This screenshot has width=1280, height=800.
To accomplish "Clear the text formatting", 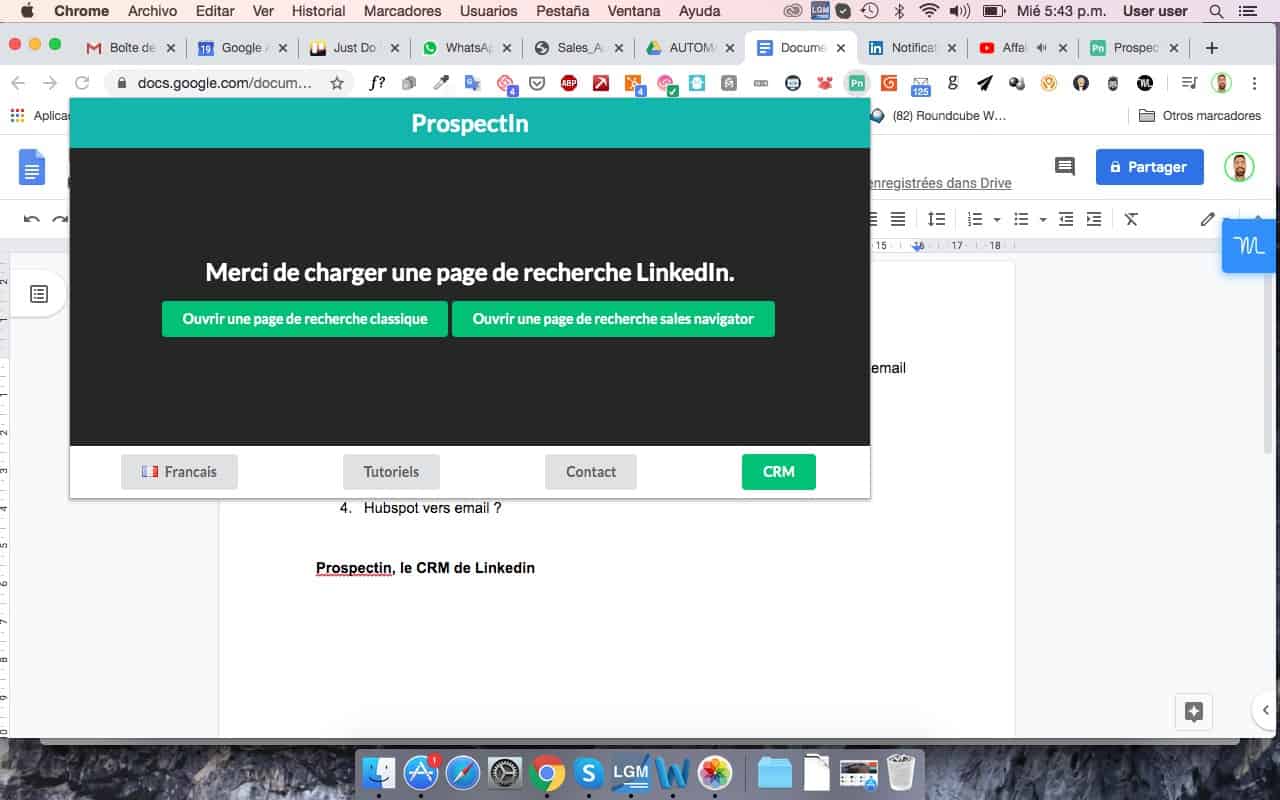I will coord(1131,219).
